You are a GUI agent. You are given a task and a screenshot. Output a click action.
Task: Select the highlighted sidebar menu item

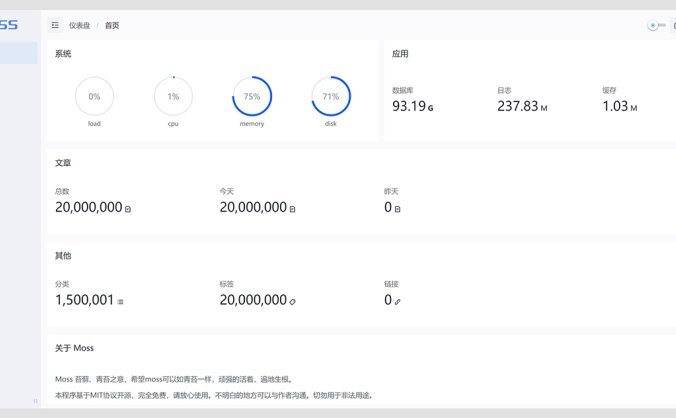coord(19,53)
